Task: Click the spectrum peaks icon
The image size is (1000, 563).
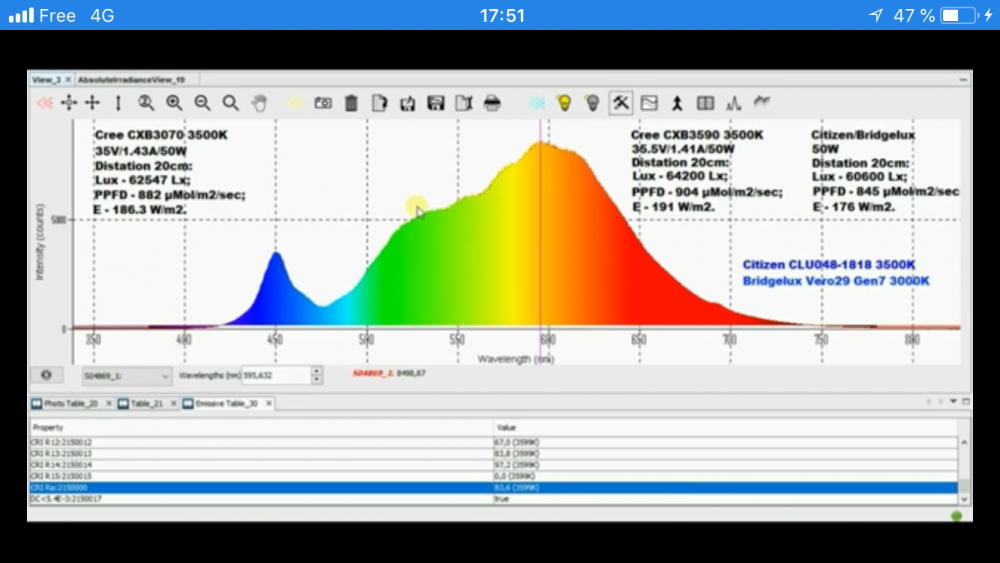Action: tap(733, 103)
